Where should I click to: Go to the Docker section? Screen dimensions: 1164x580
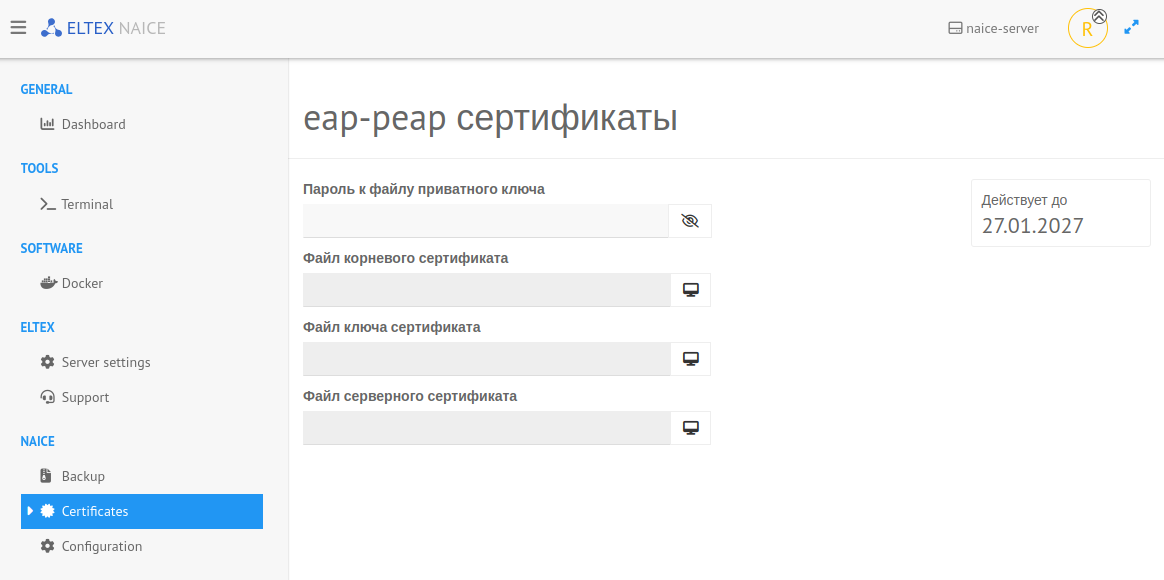coord(82,283)
